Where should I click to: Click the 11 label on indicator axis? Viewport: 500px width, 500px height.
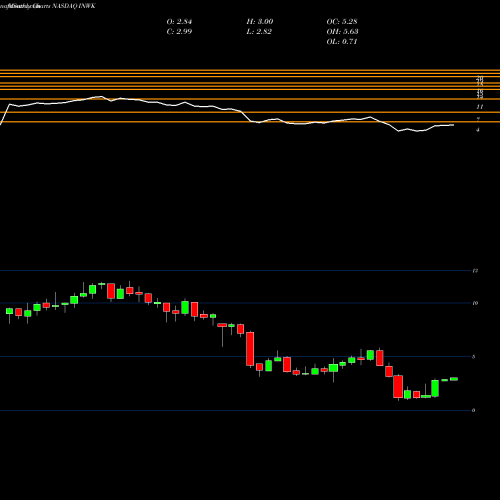click(x=480, y=107)
